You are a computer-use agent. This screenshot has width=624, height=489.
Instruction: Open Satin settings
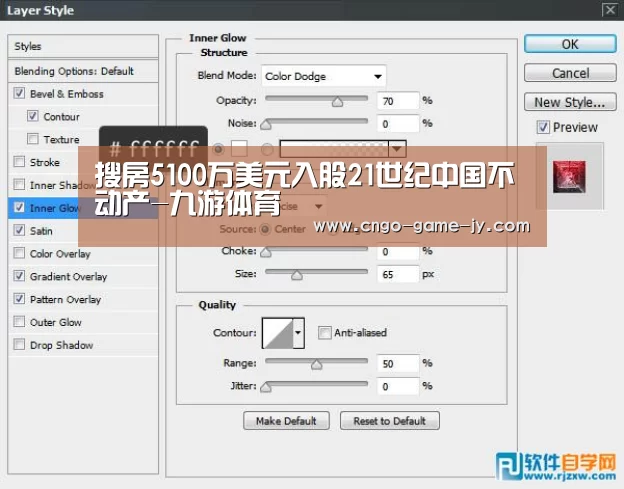click(41, 231)
